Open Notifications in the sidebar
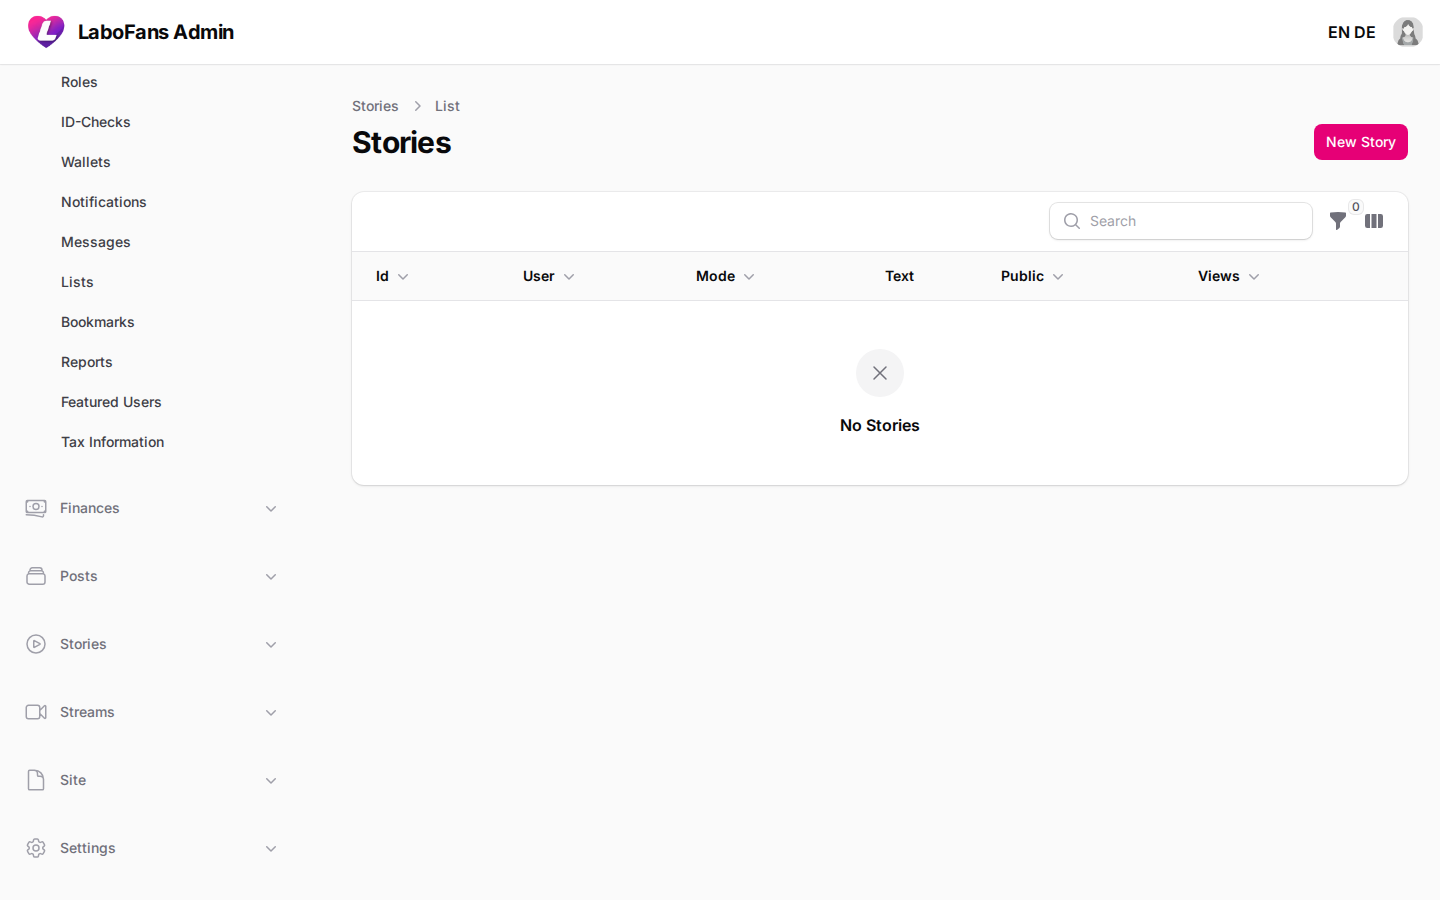 click(104, 202)
